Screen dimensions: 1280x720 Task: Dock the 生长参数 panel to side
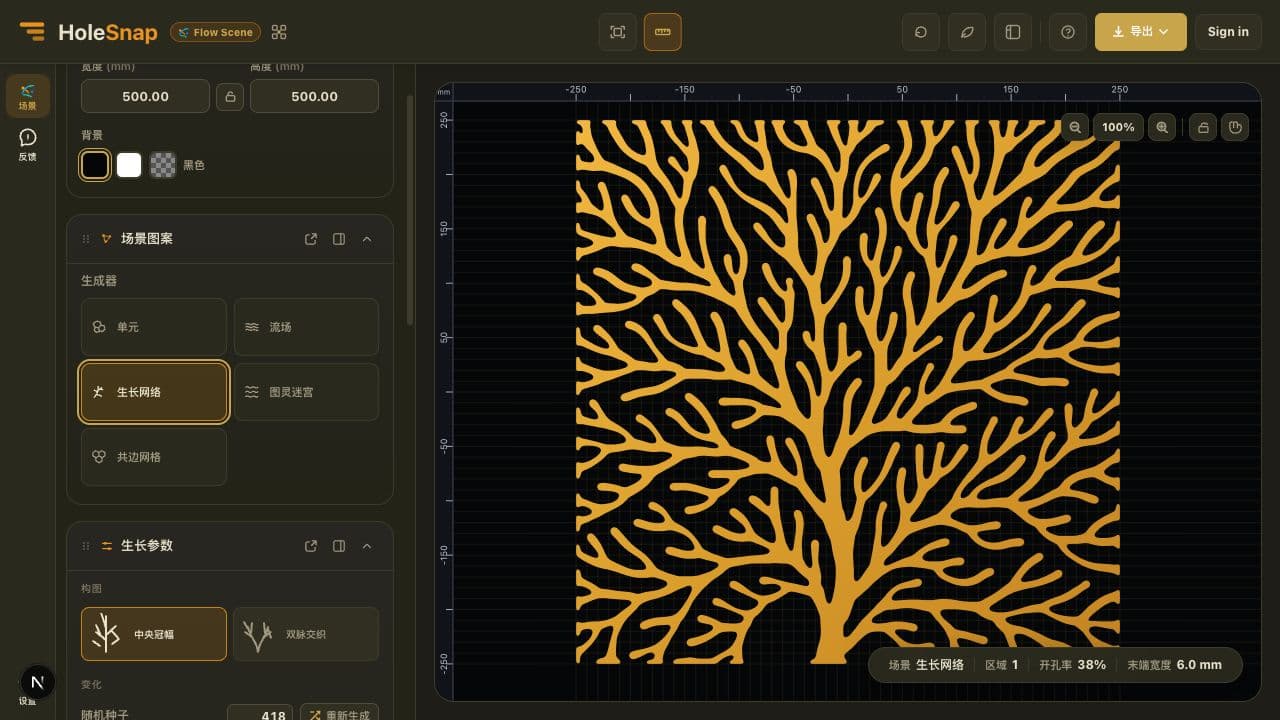pos(339,546)
